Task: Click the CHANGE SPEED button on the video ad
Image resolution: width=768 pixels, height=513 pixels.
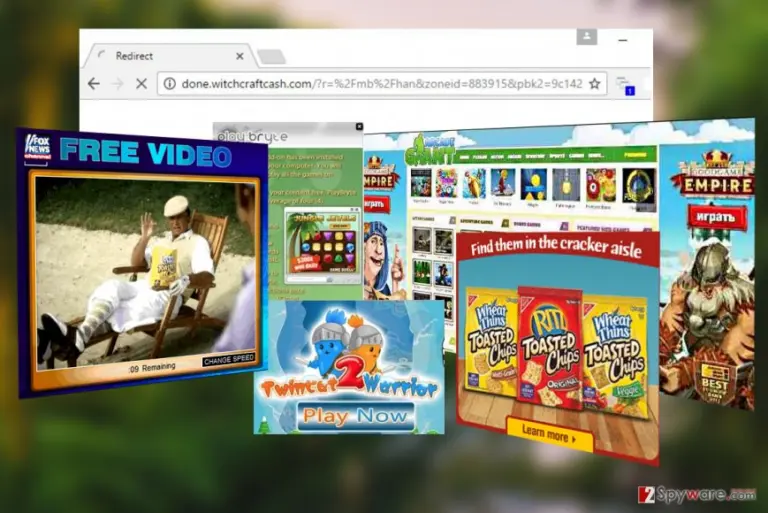Action: (x=229, y=360)
